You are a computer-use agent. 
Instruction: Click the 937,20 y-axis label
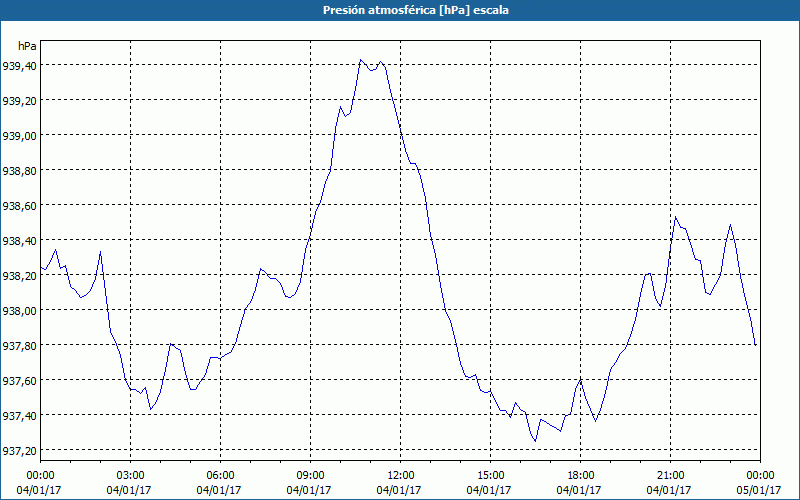(x=19, y=451)
